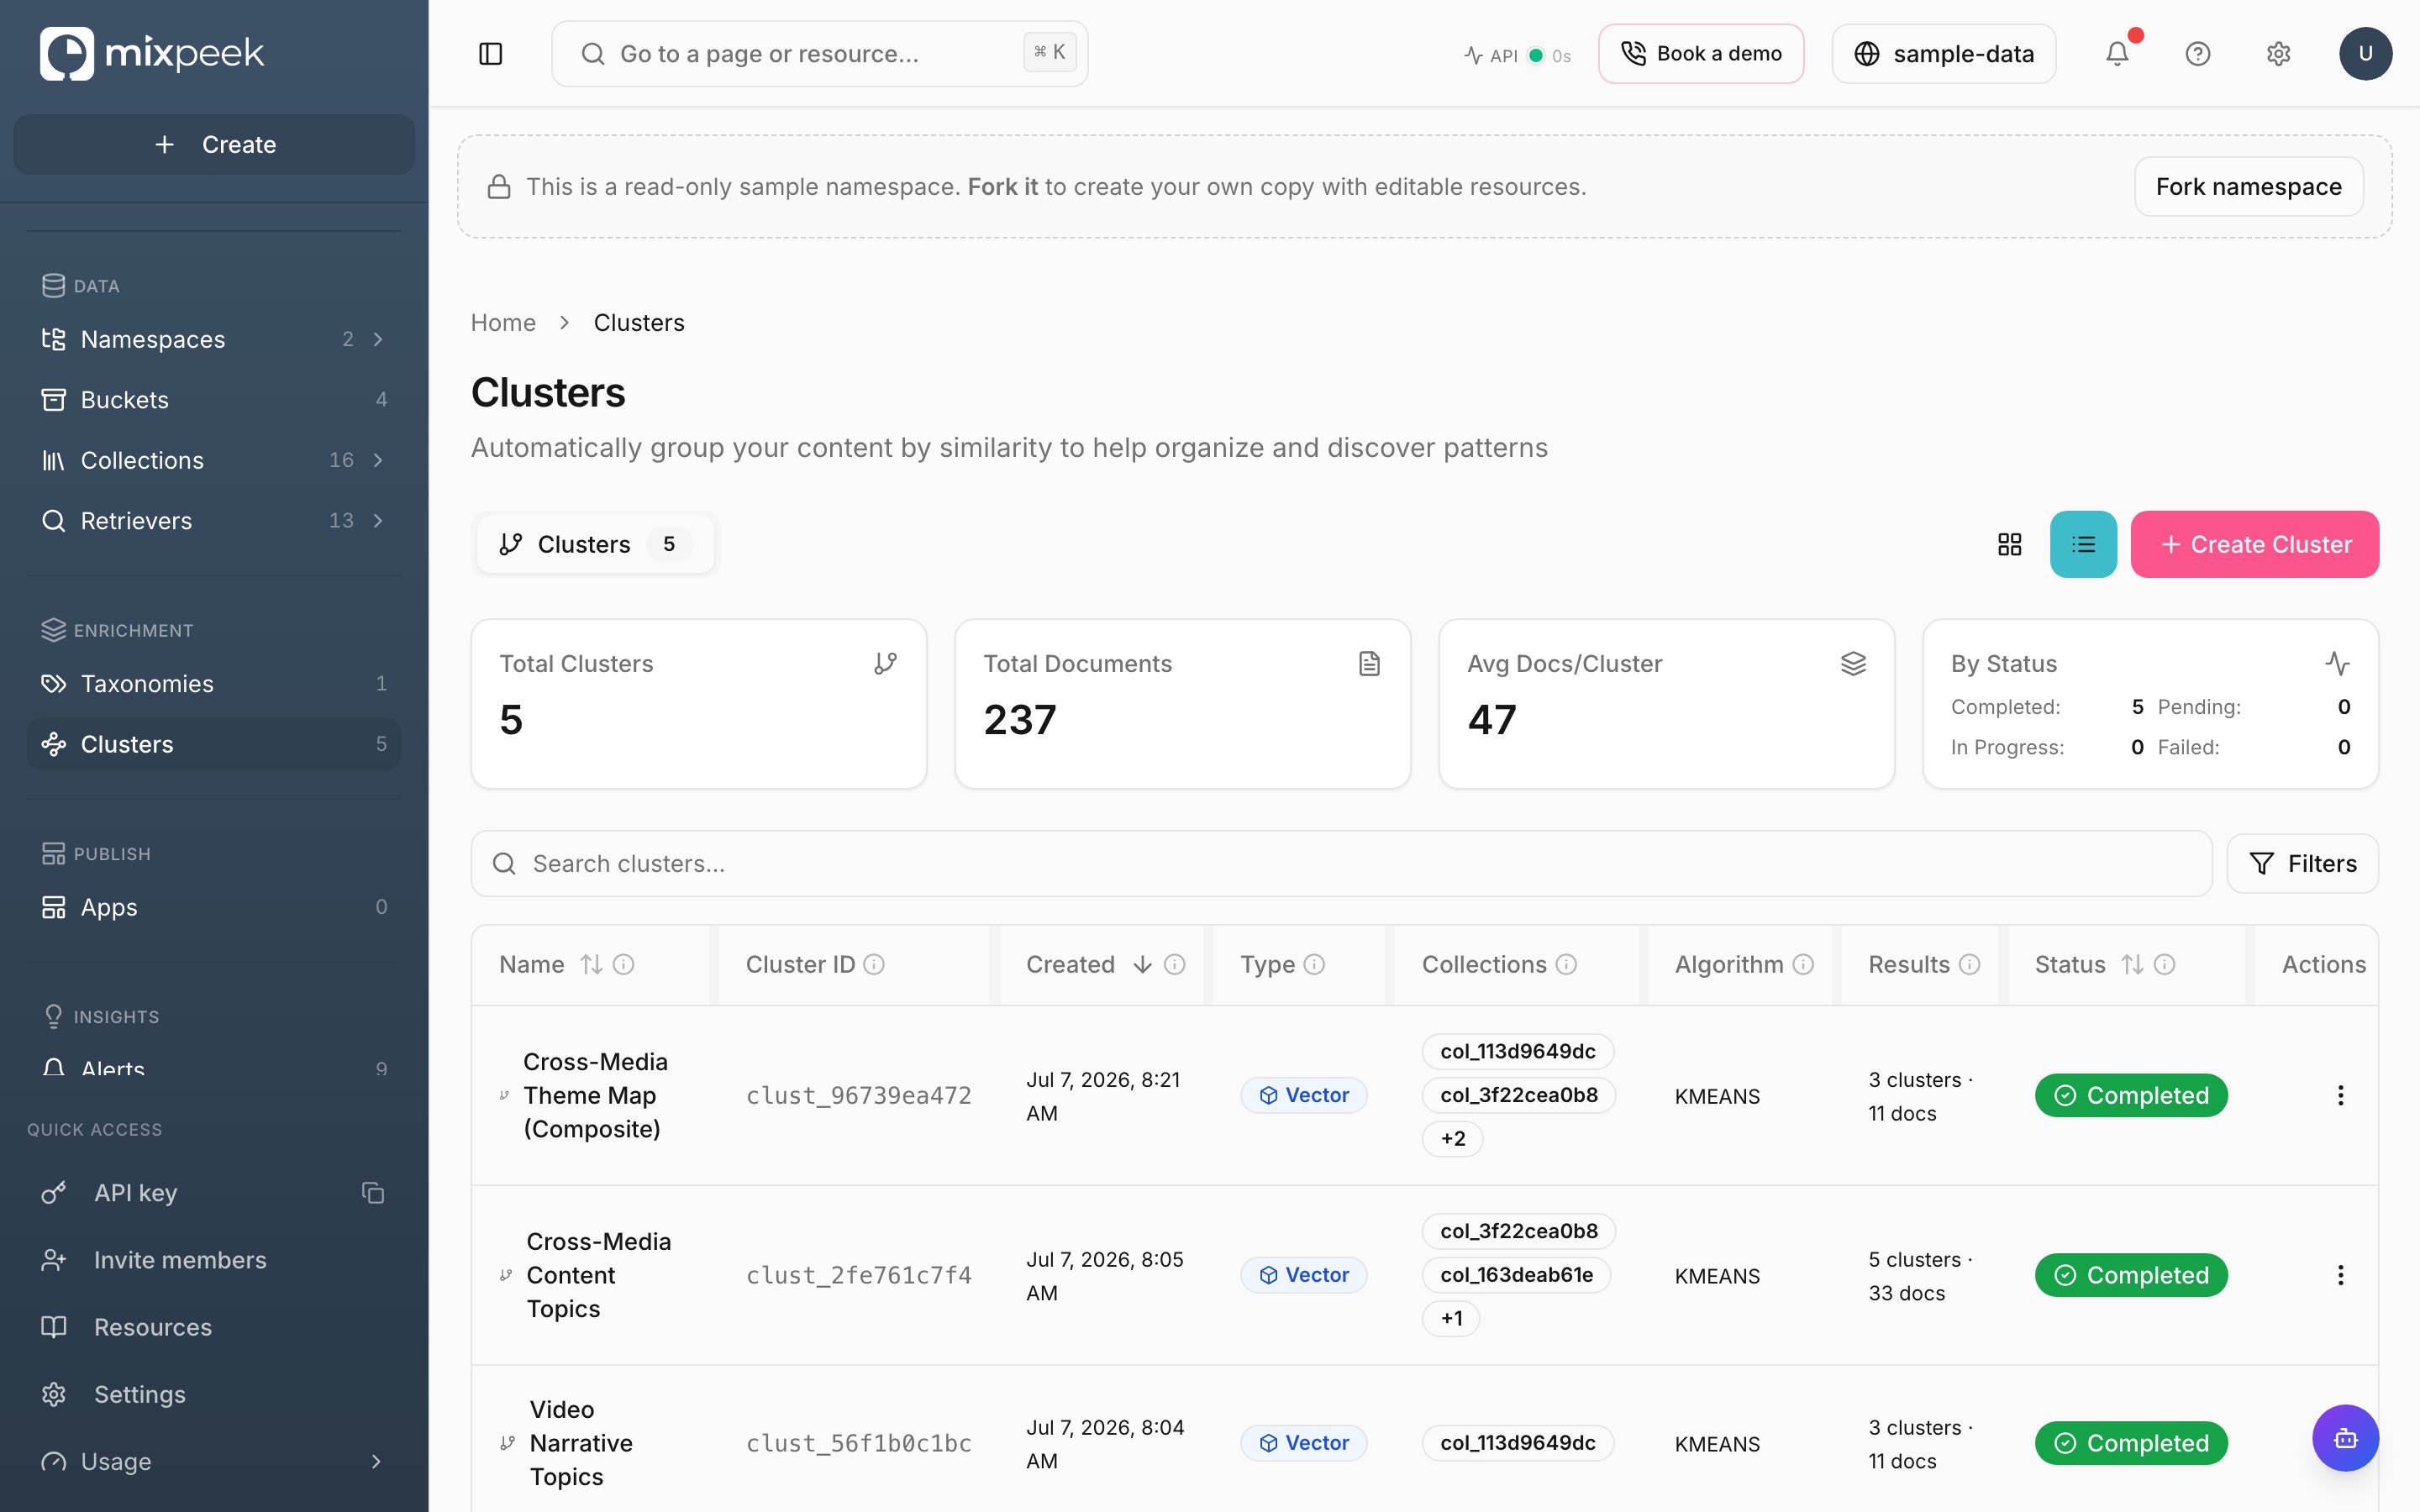Expand the Retrievers chevron
The height and width of the screenshot is (1512, 2420).
click(x=378, y=520)
